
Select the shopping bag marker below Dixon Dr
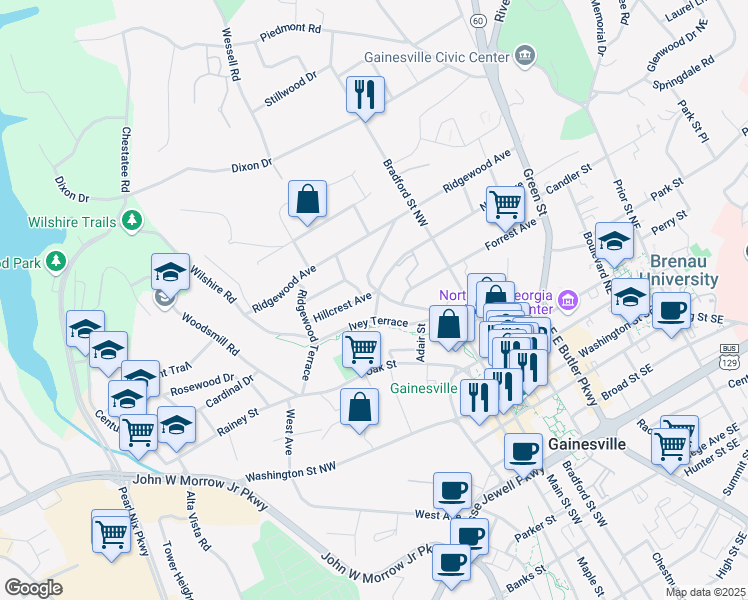coord(307,198)
